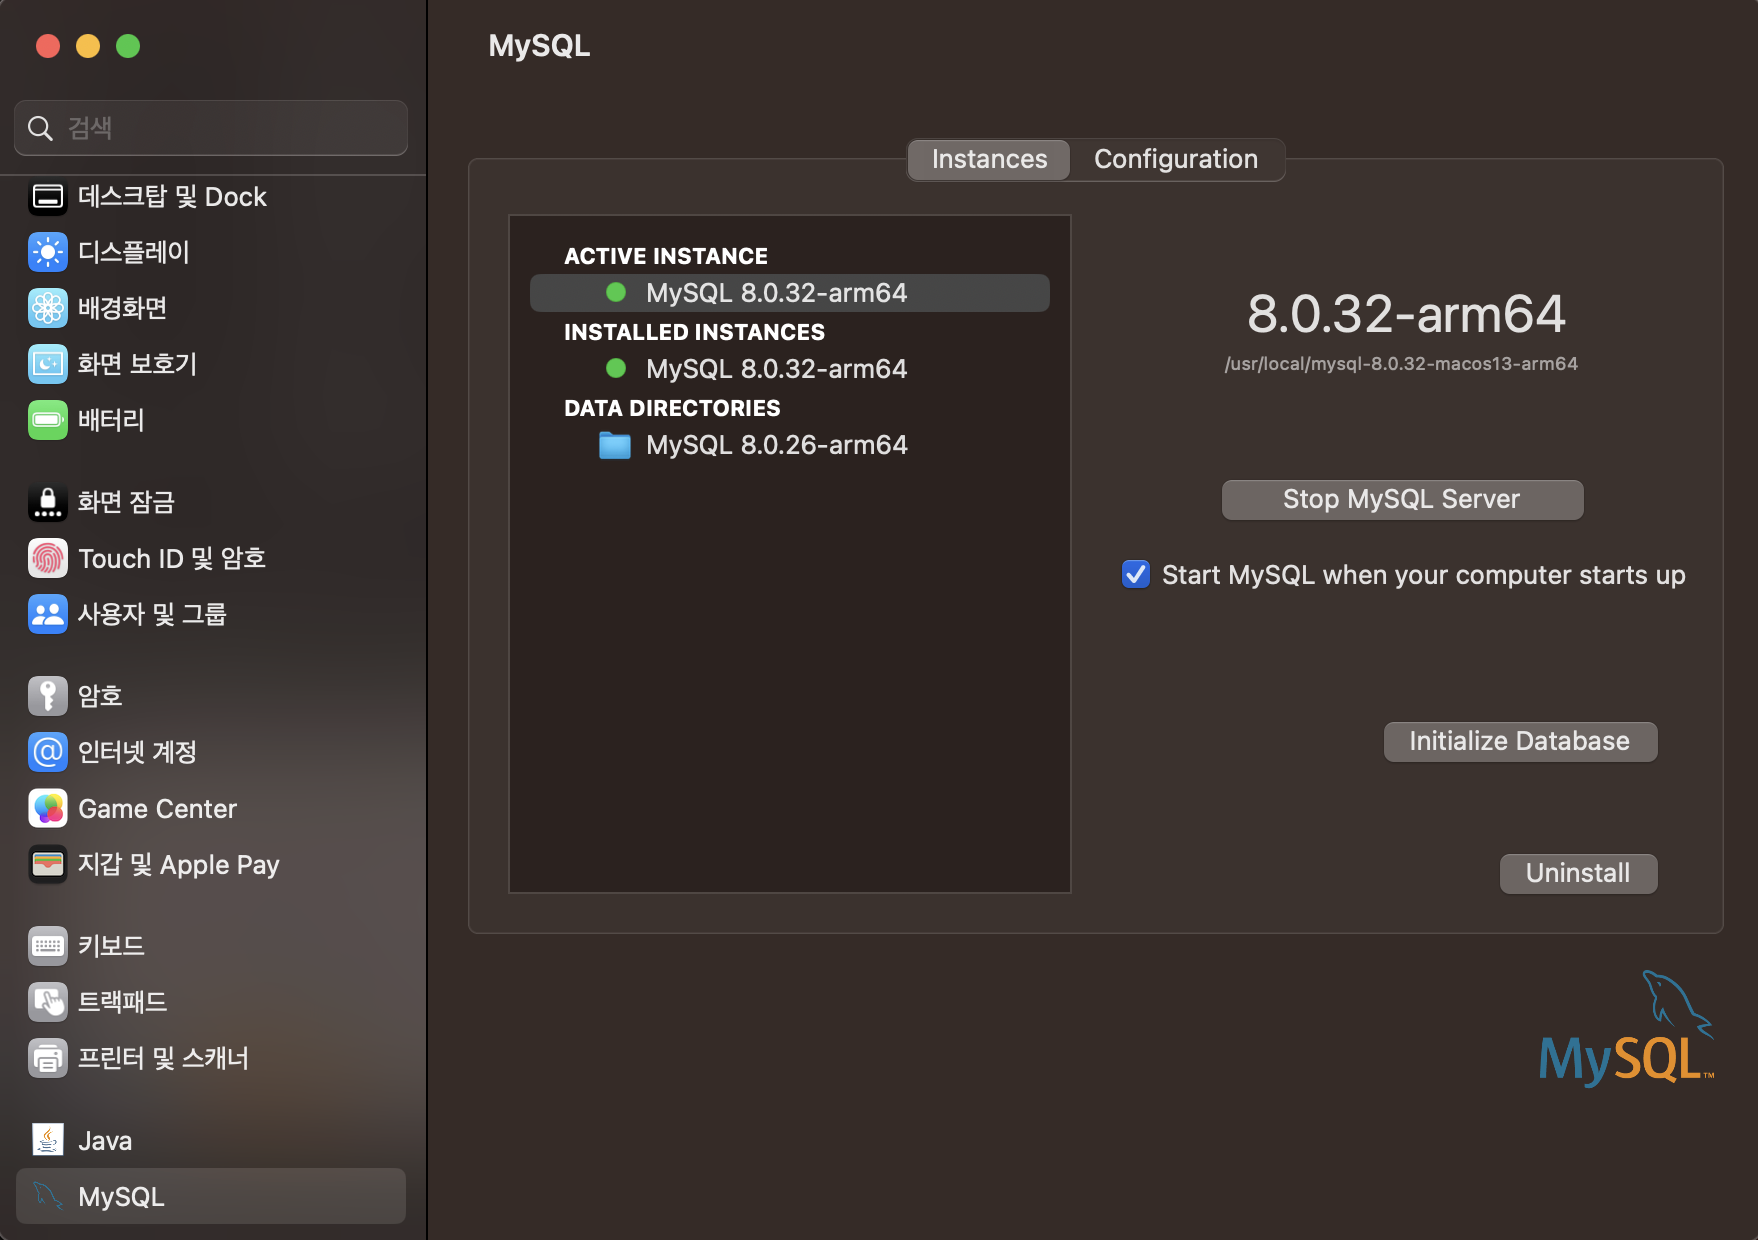Select active instance MySQL 8.0.32-arm64 row
Screen dimensions: 1758x1240
pyautogui.click(x=790, y=293)
